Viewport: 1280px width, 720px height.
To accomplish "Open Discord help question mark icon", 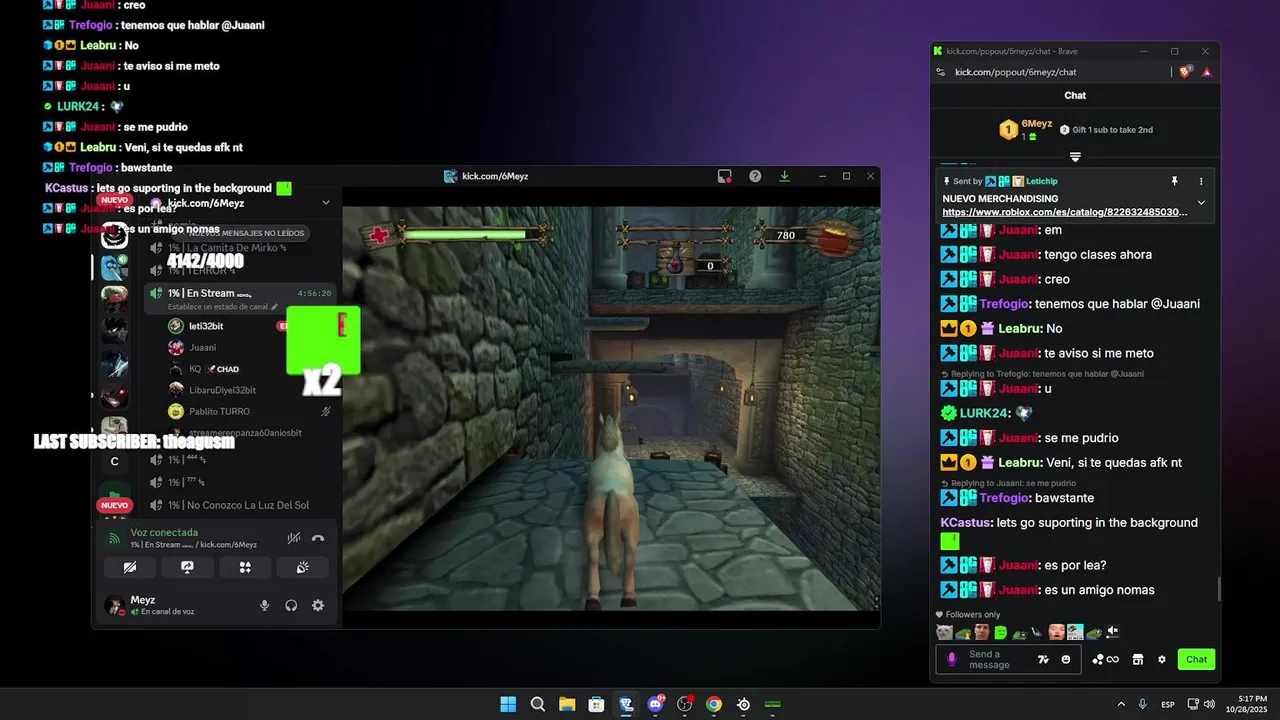I will (755, 176).
